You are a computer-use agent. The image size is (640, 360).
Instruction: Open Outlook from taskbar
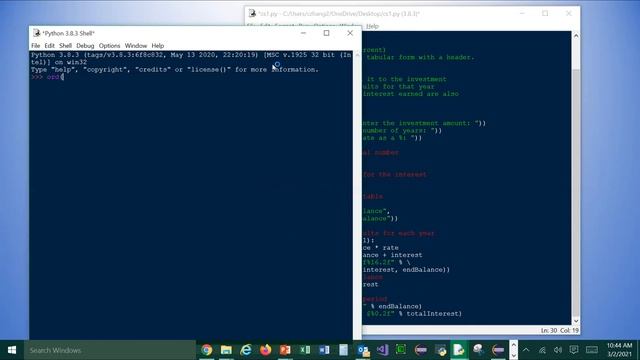click(363, 350)
